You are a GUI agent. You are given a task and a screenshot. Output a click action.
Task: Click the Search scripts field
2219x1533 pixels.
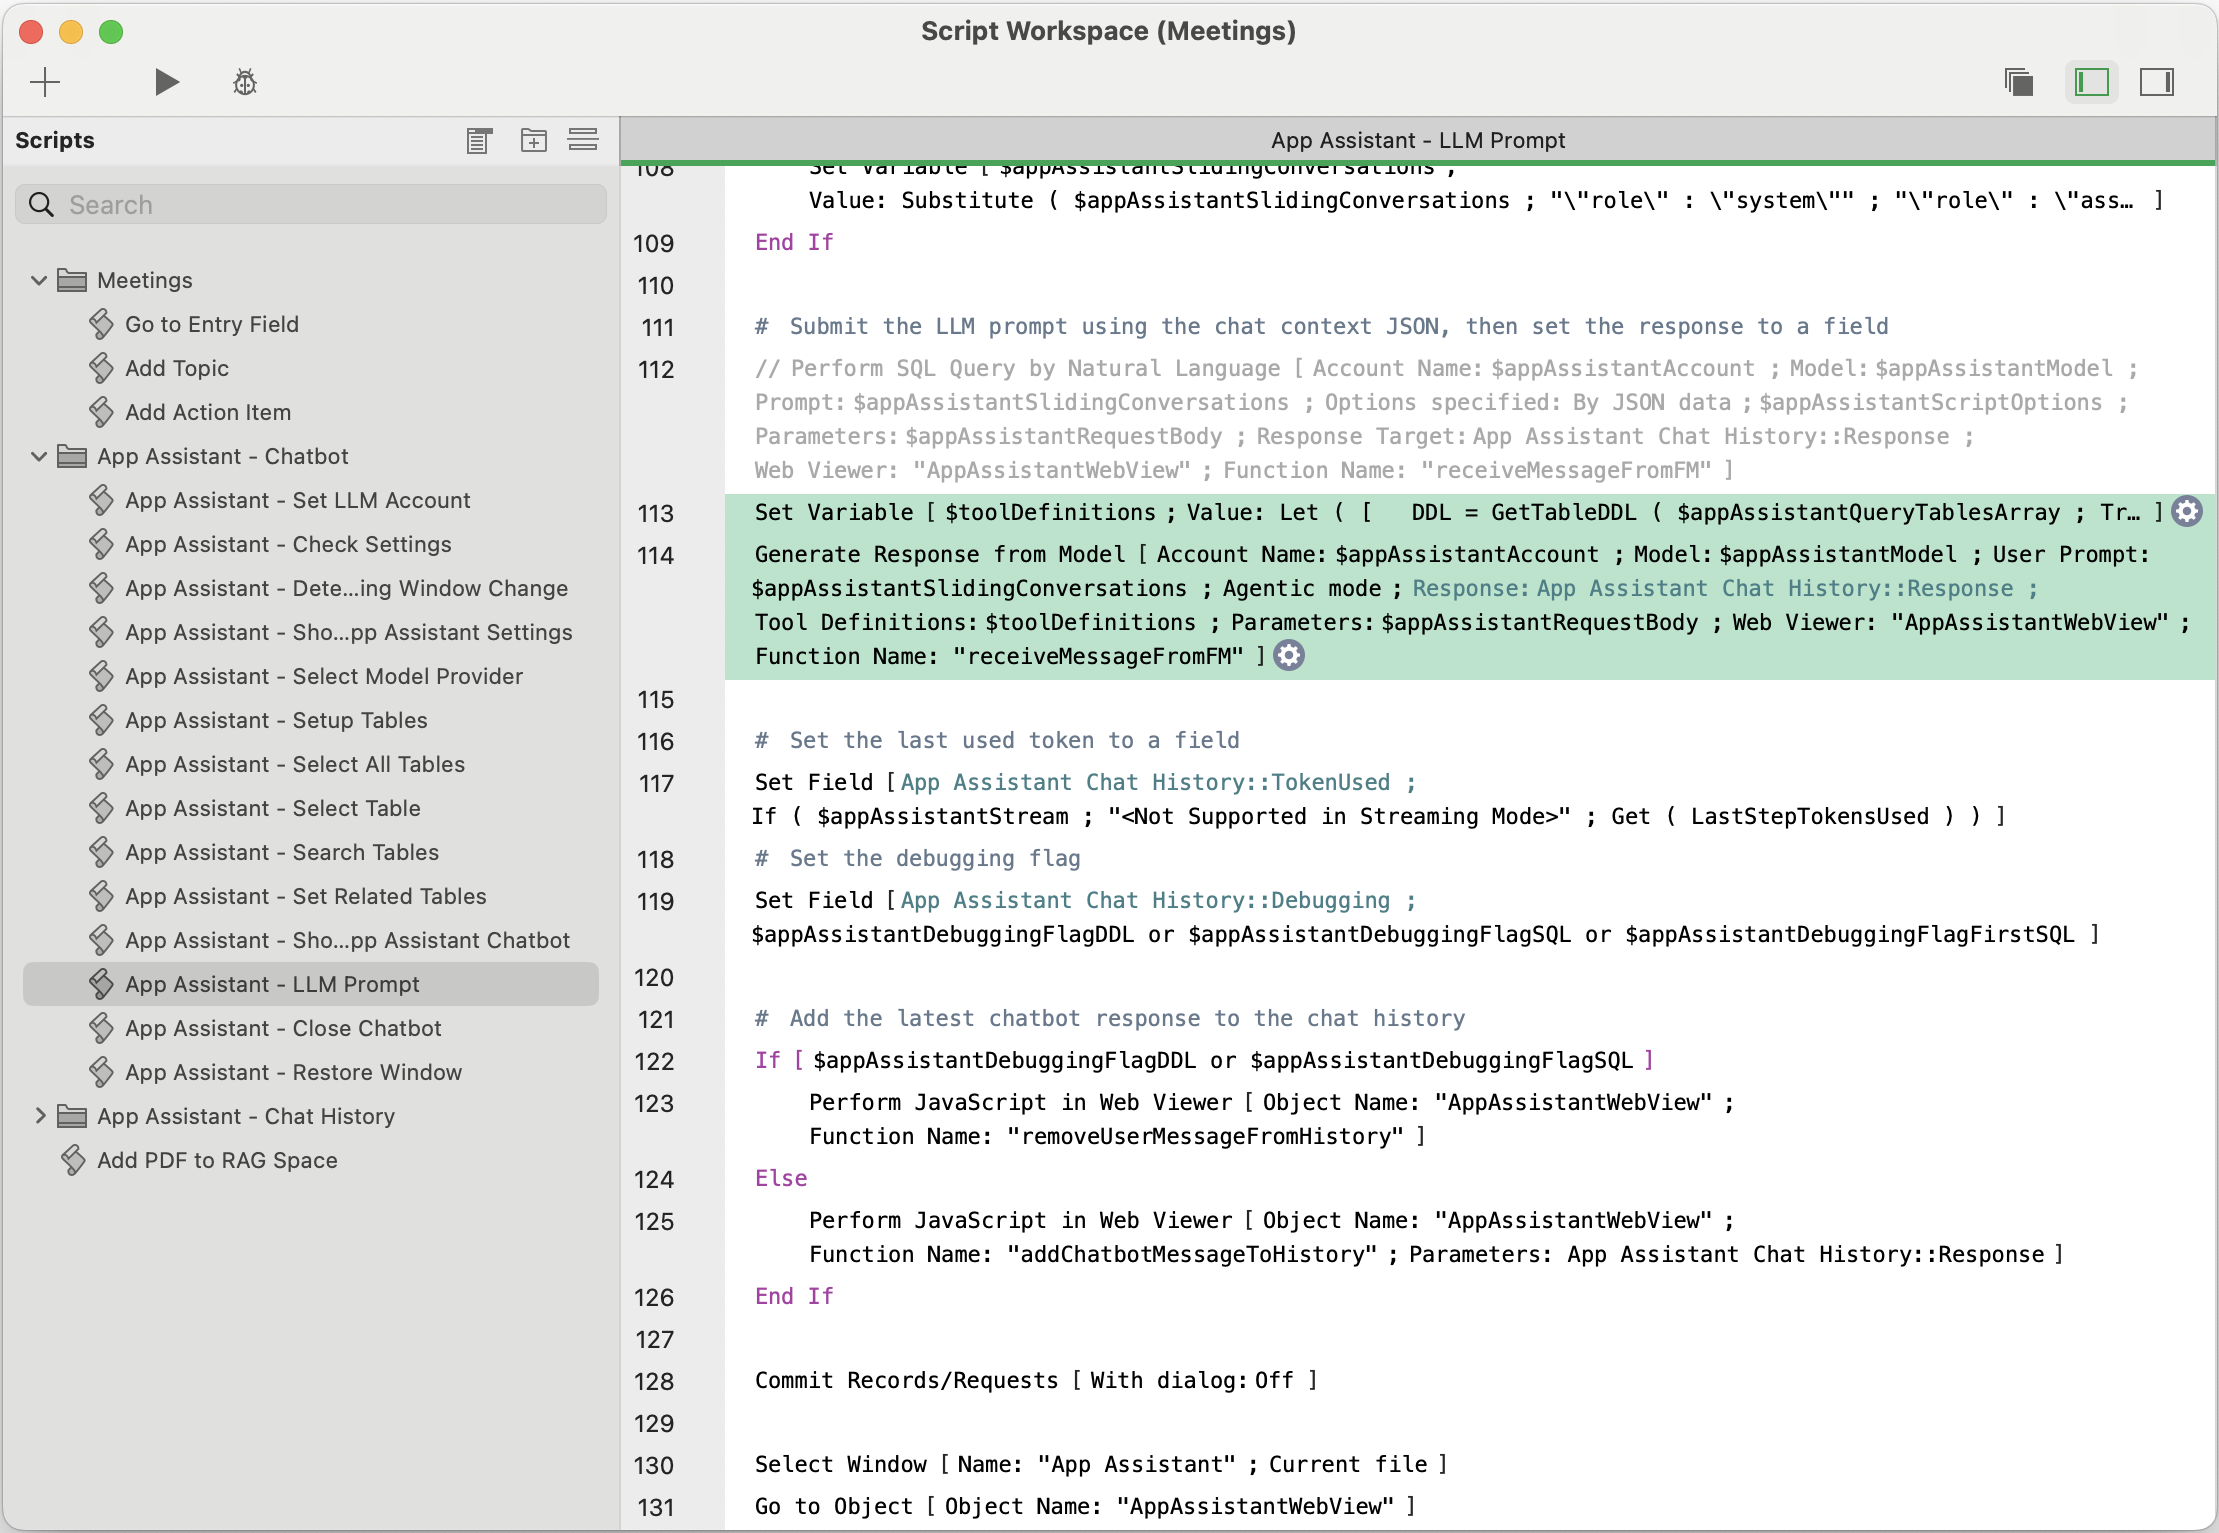click(x=311, y=205)
